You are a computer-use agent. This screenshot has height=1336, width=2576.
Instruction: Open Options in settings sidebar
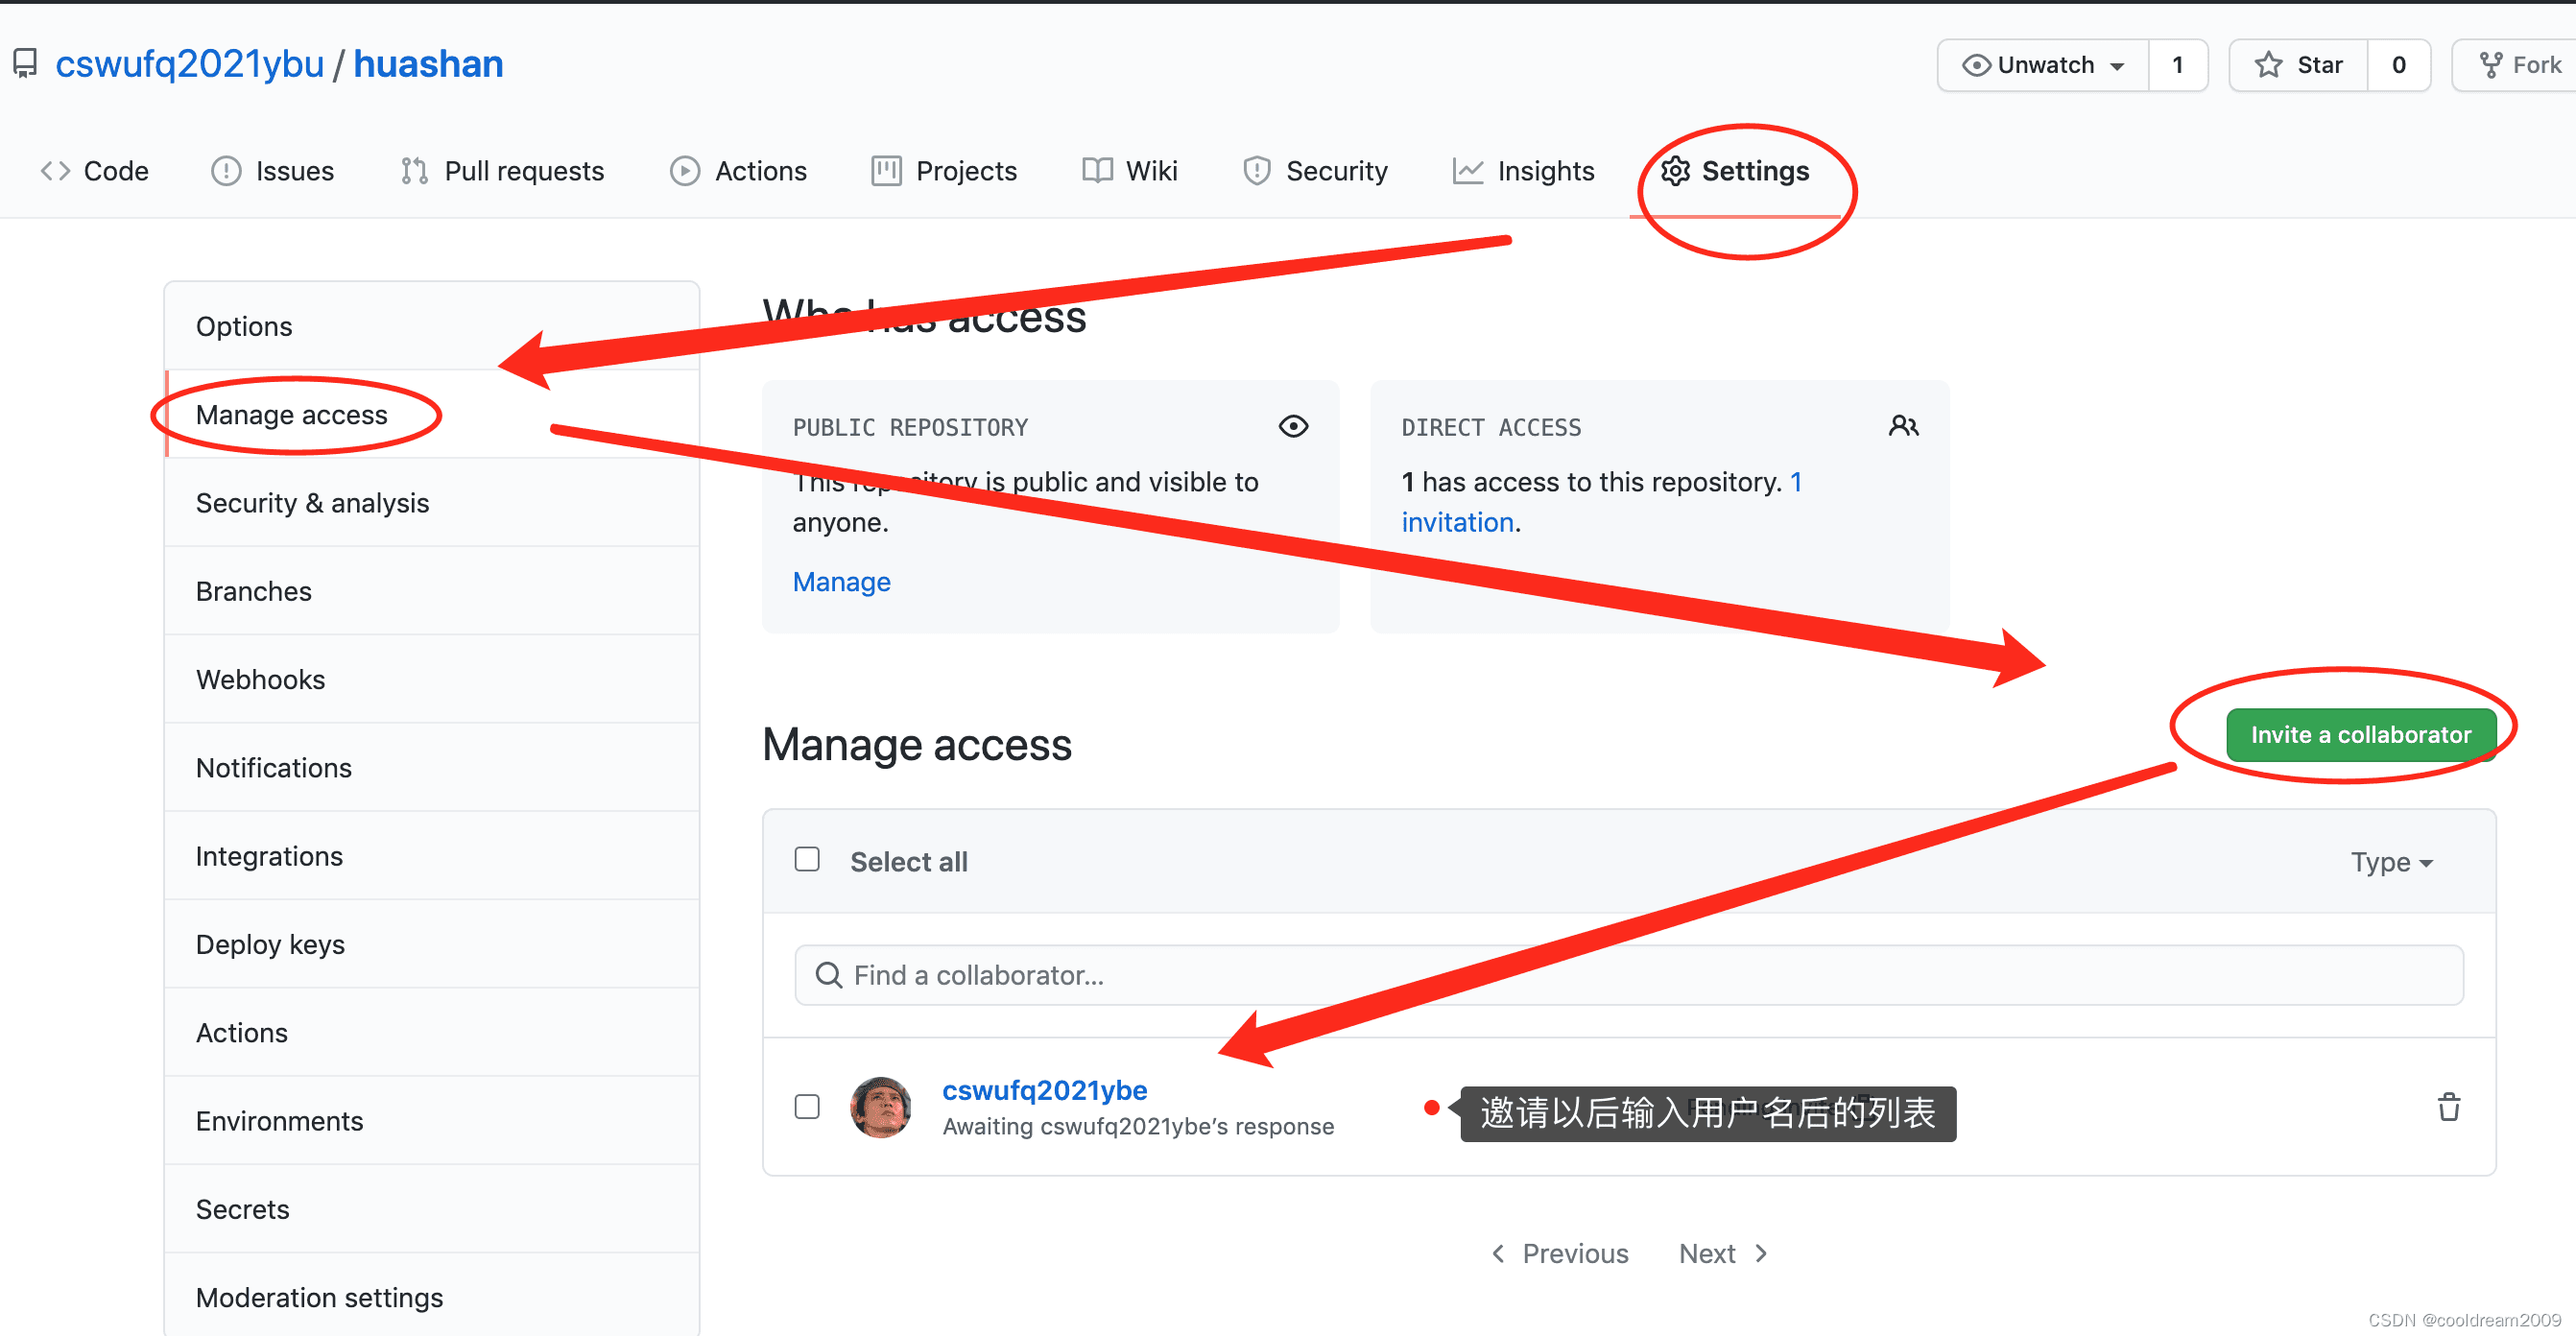432,326
